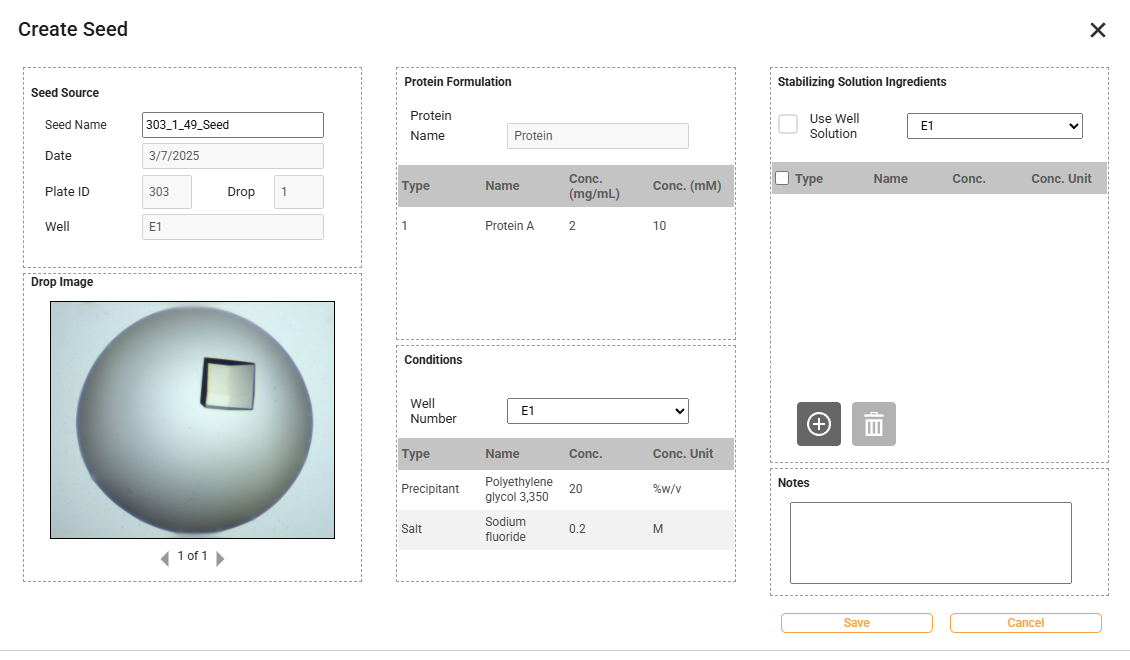Image resolution: width=1130 pixels, height=660 pixels.
Task: Close the Create Seed dialog
Action: coord(1097,30)
